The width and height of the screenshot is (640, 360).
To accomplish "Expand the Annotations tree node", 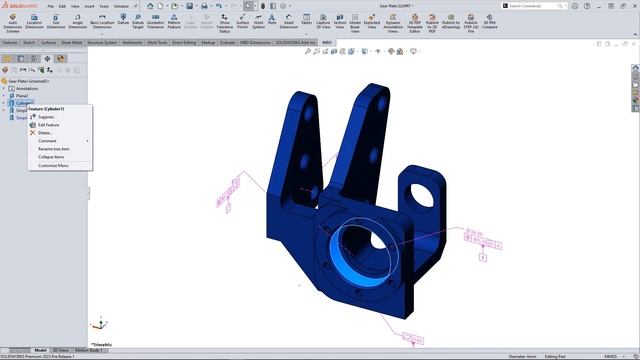I will coord(4,89).
